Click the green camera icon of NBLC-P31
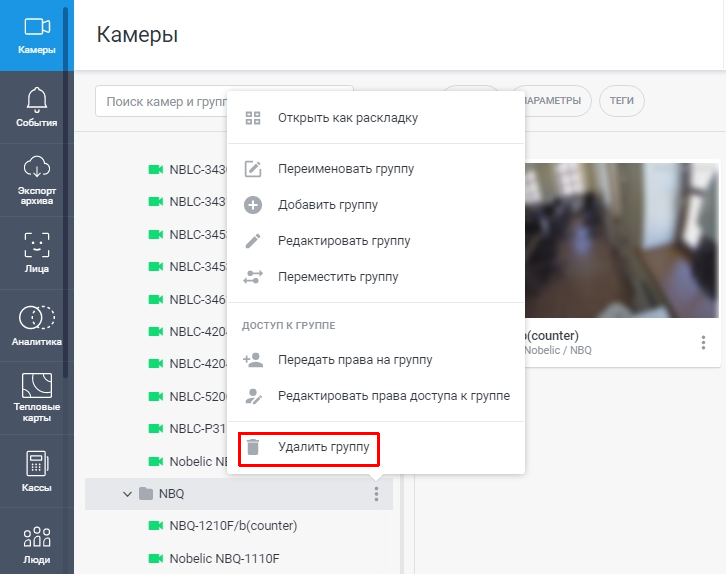 (x=156, y=429)
